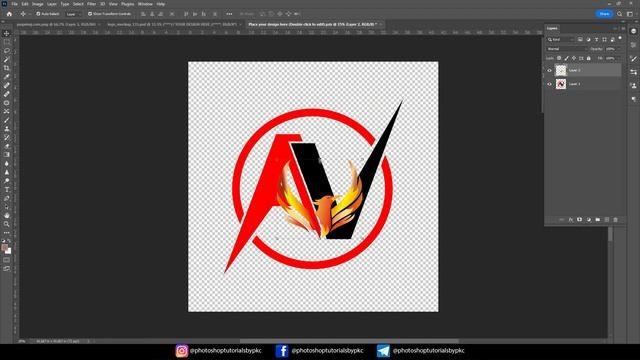Open the more align options ellipsis

(x=229, y=14)
